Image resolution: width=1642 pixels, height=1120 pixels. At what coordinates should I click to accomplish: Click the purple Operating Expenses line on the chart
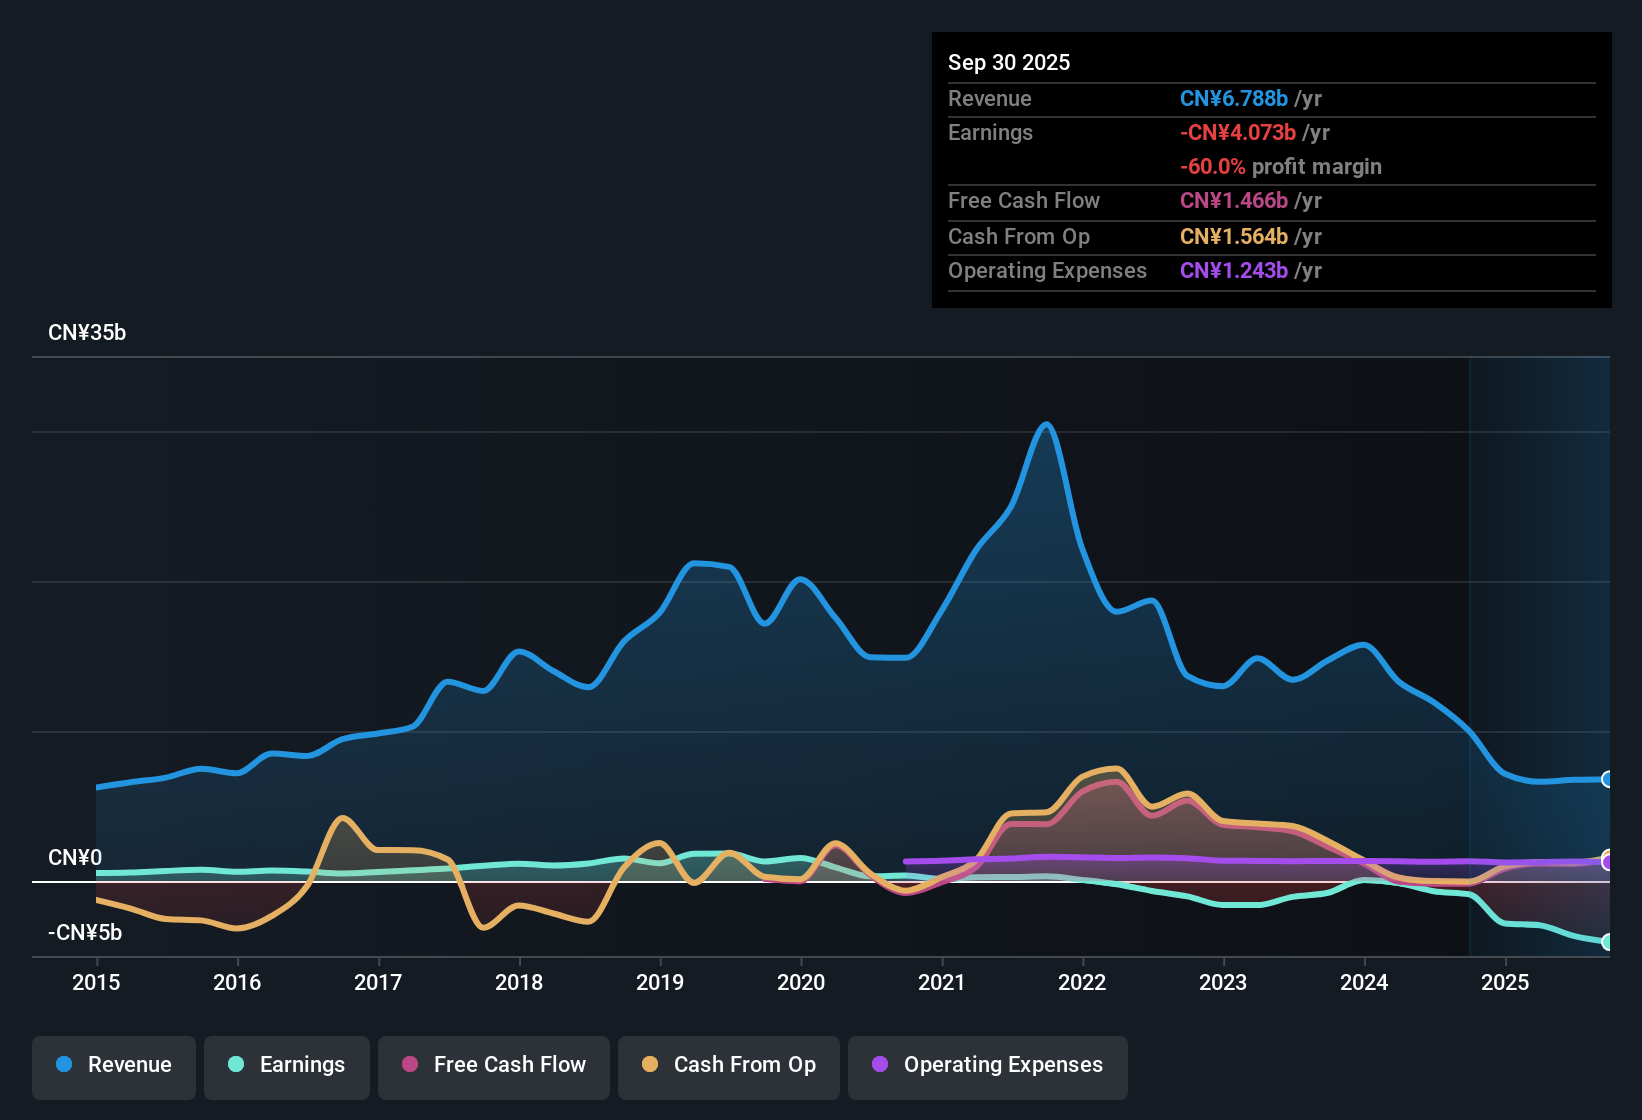[x=1200, y=857]
